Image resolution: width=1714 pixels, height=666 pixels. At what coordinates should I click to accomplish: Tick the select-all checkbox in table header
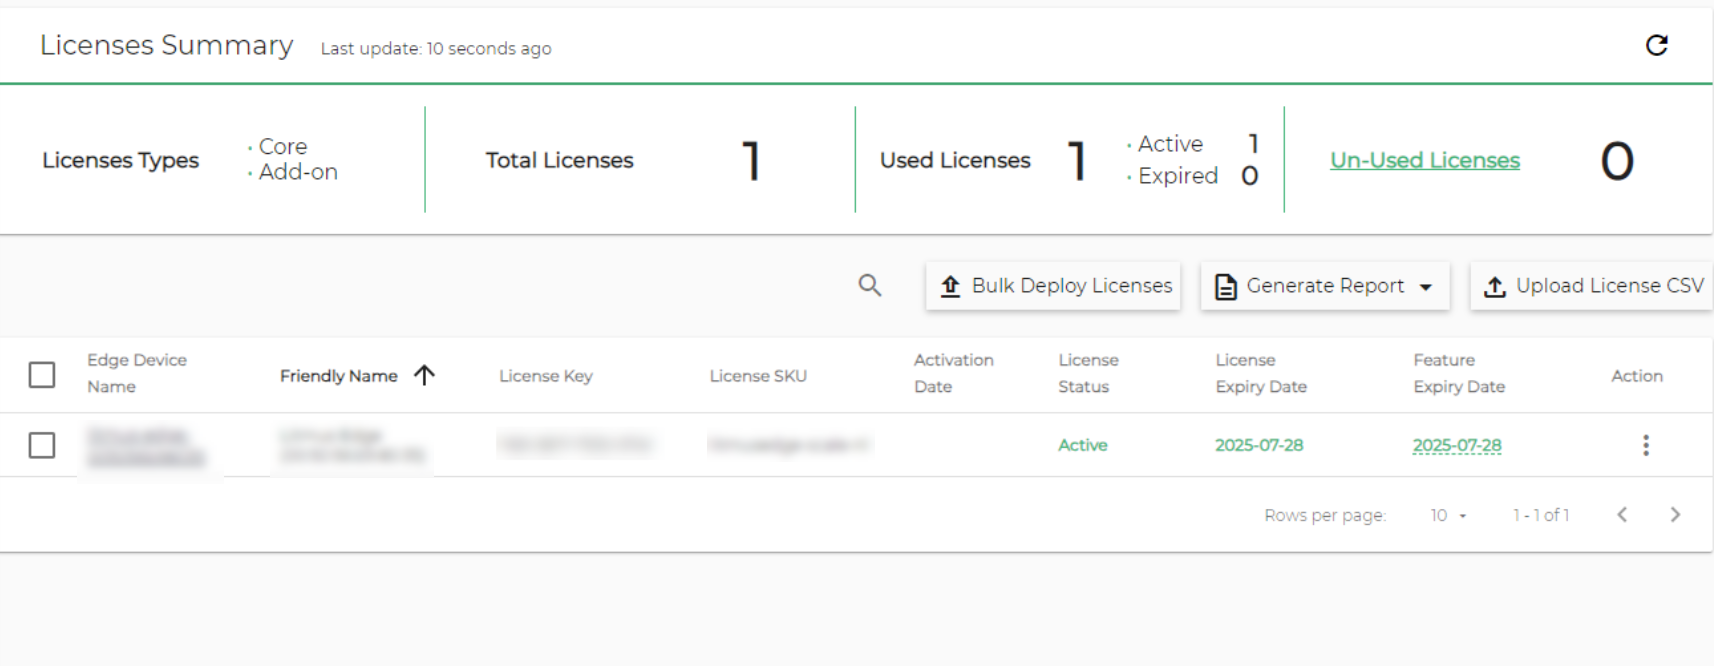click(x=42, y=375)
